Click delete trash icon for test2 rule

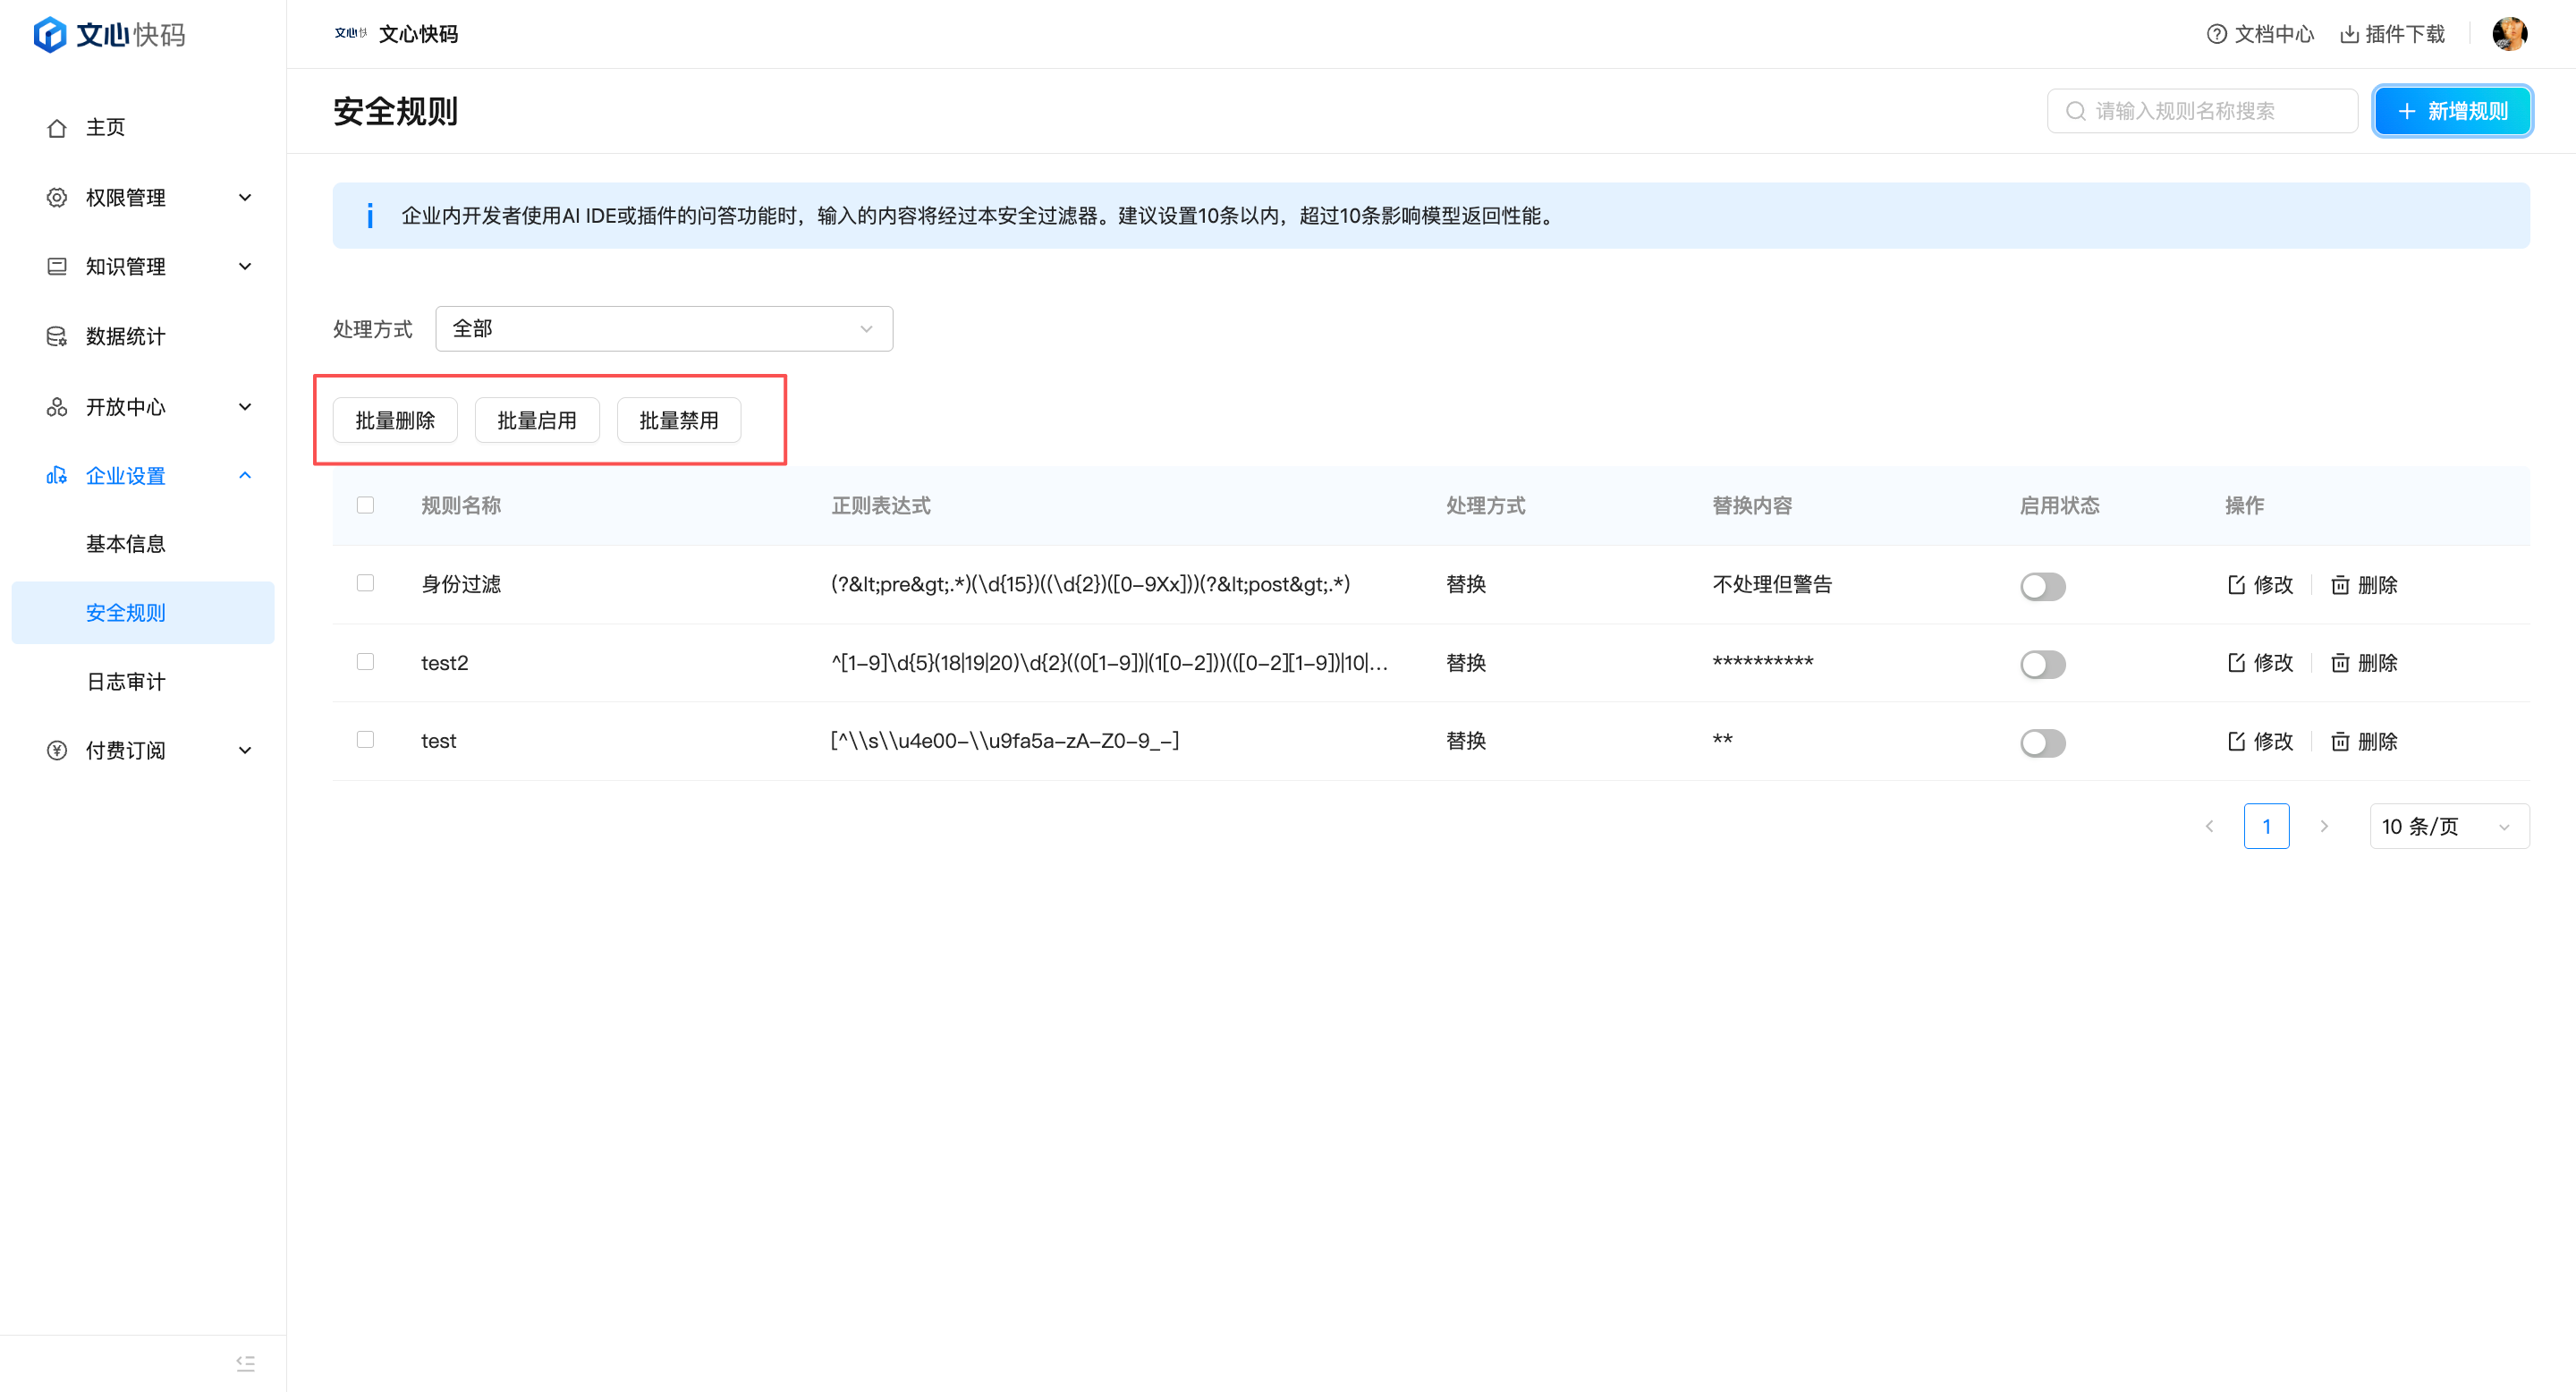pos(2340,663)
